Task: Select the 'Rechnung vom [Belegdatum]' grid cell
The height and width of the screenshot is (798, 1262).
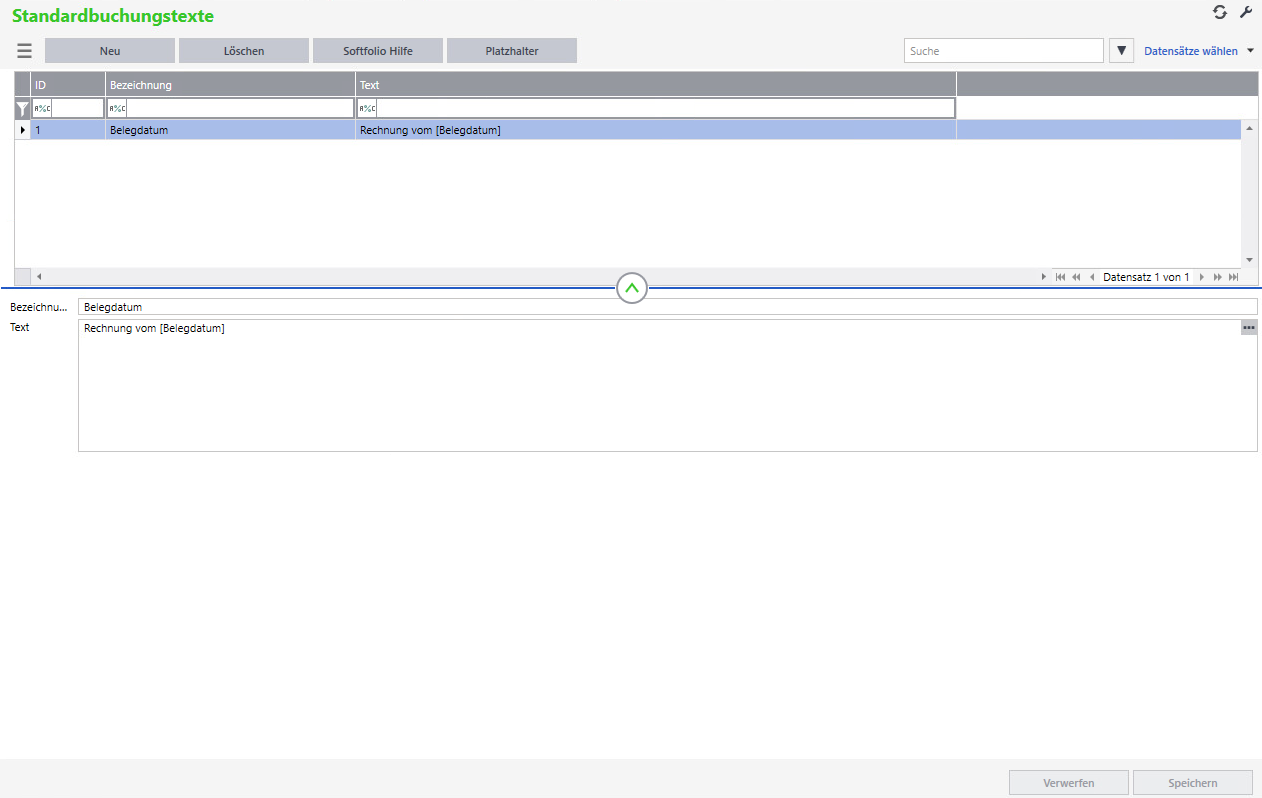Action: pos(656,130)
